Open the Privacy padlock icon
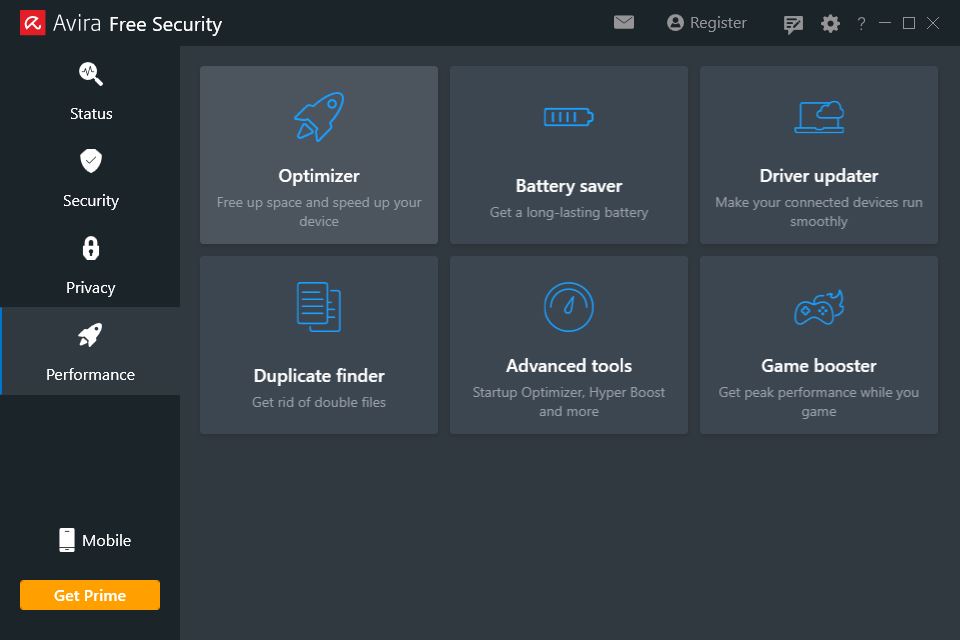Viewport: 960px width, 640px height. click(91, 248)
